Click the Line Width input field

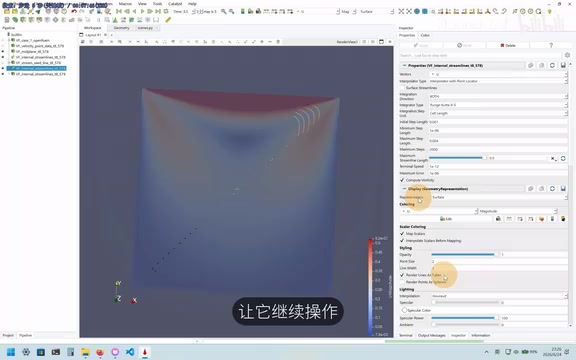499,268
